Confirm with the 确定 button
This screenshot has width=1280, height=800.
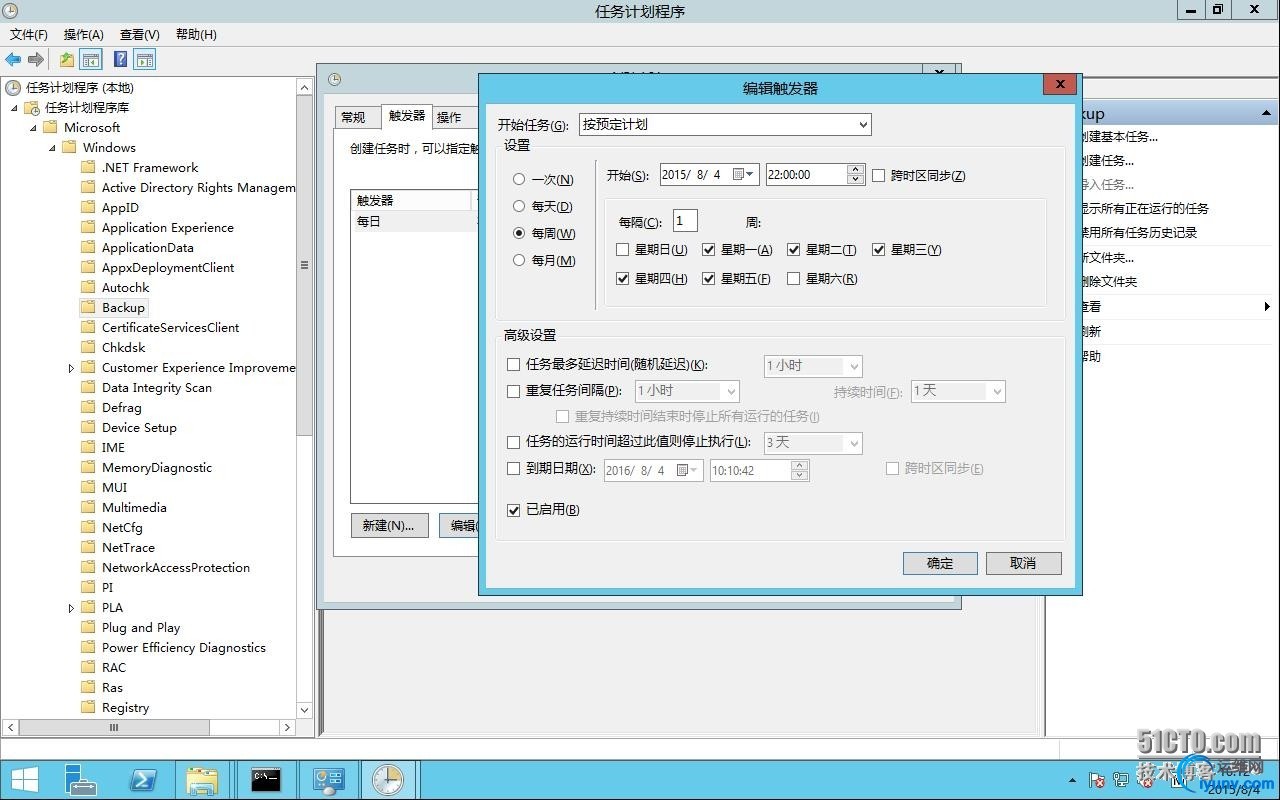point(940,563)
